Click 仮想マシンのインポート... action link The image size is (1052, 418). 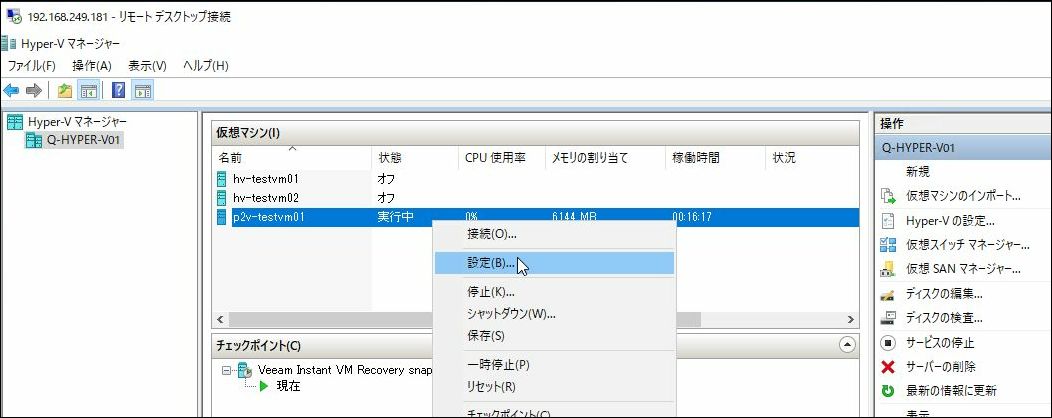[962, 196]
